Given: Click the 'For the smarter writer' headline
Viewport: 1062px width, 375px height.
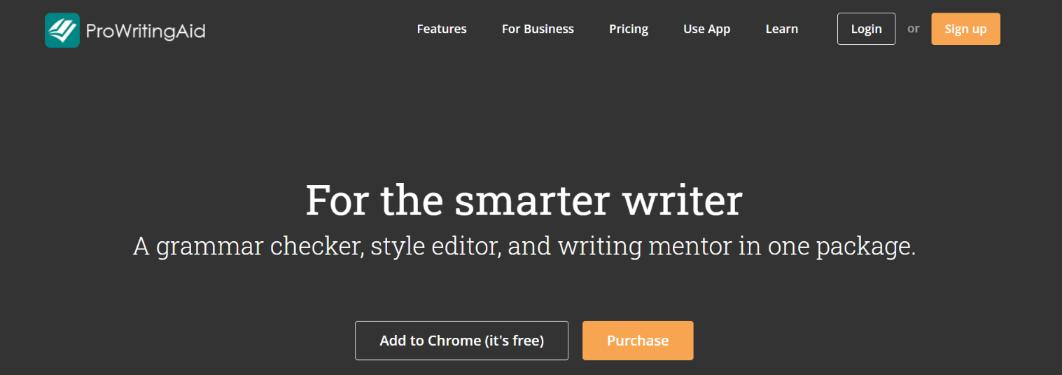Looking at the screenshot, I should pos(524,200).
